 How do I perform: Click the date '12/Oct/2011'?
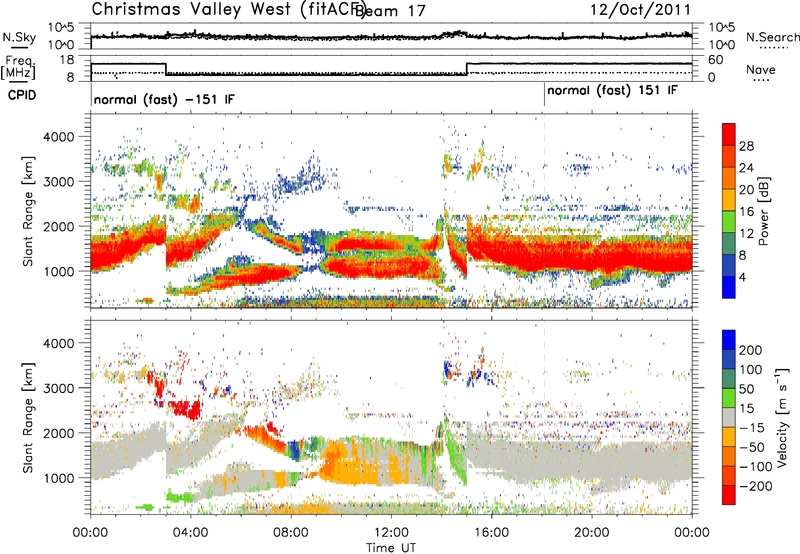coord(640,10)
